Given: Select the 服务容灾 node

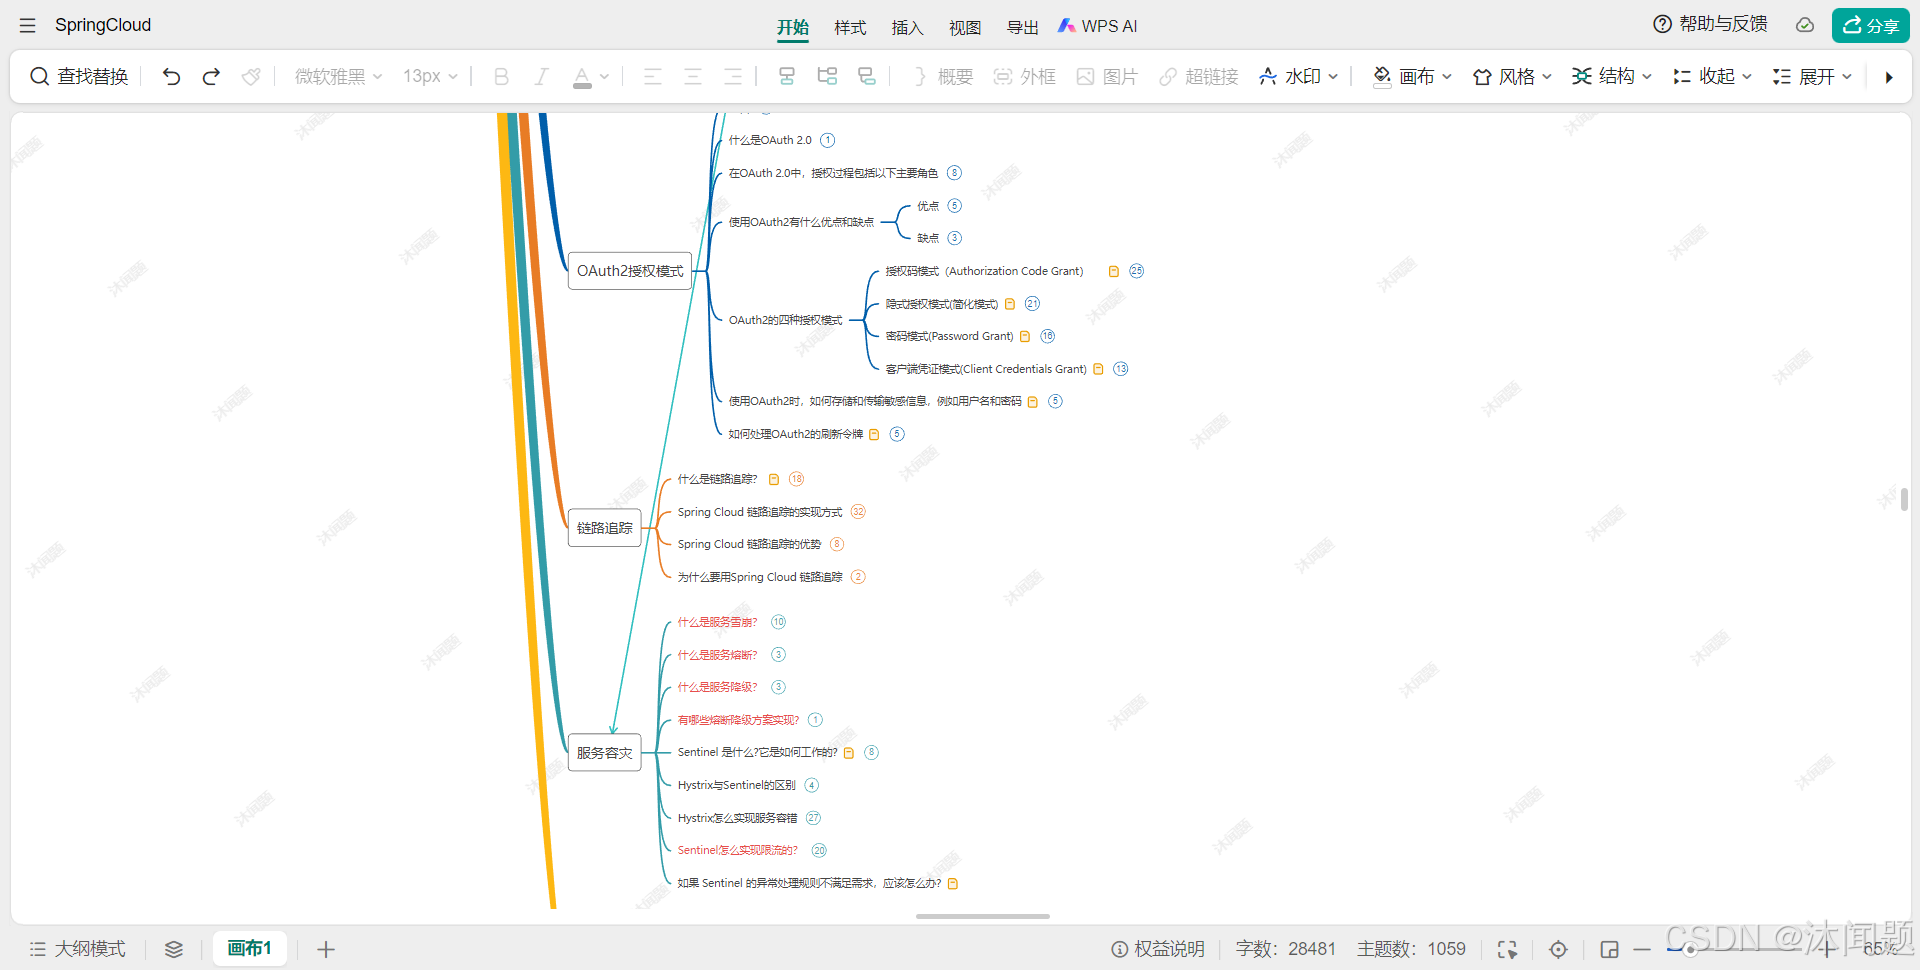Looking at the screenshot, I should click(x=605, y=753).
